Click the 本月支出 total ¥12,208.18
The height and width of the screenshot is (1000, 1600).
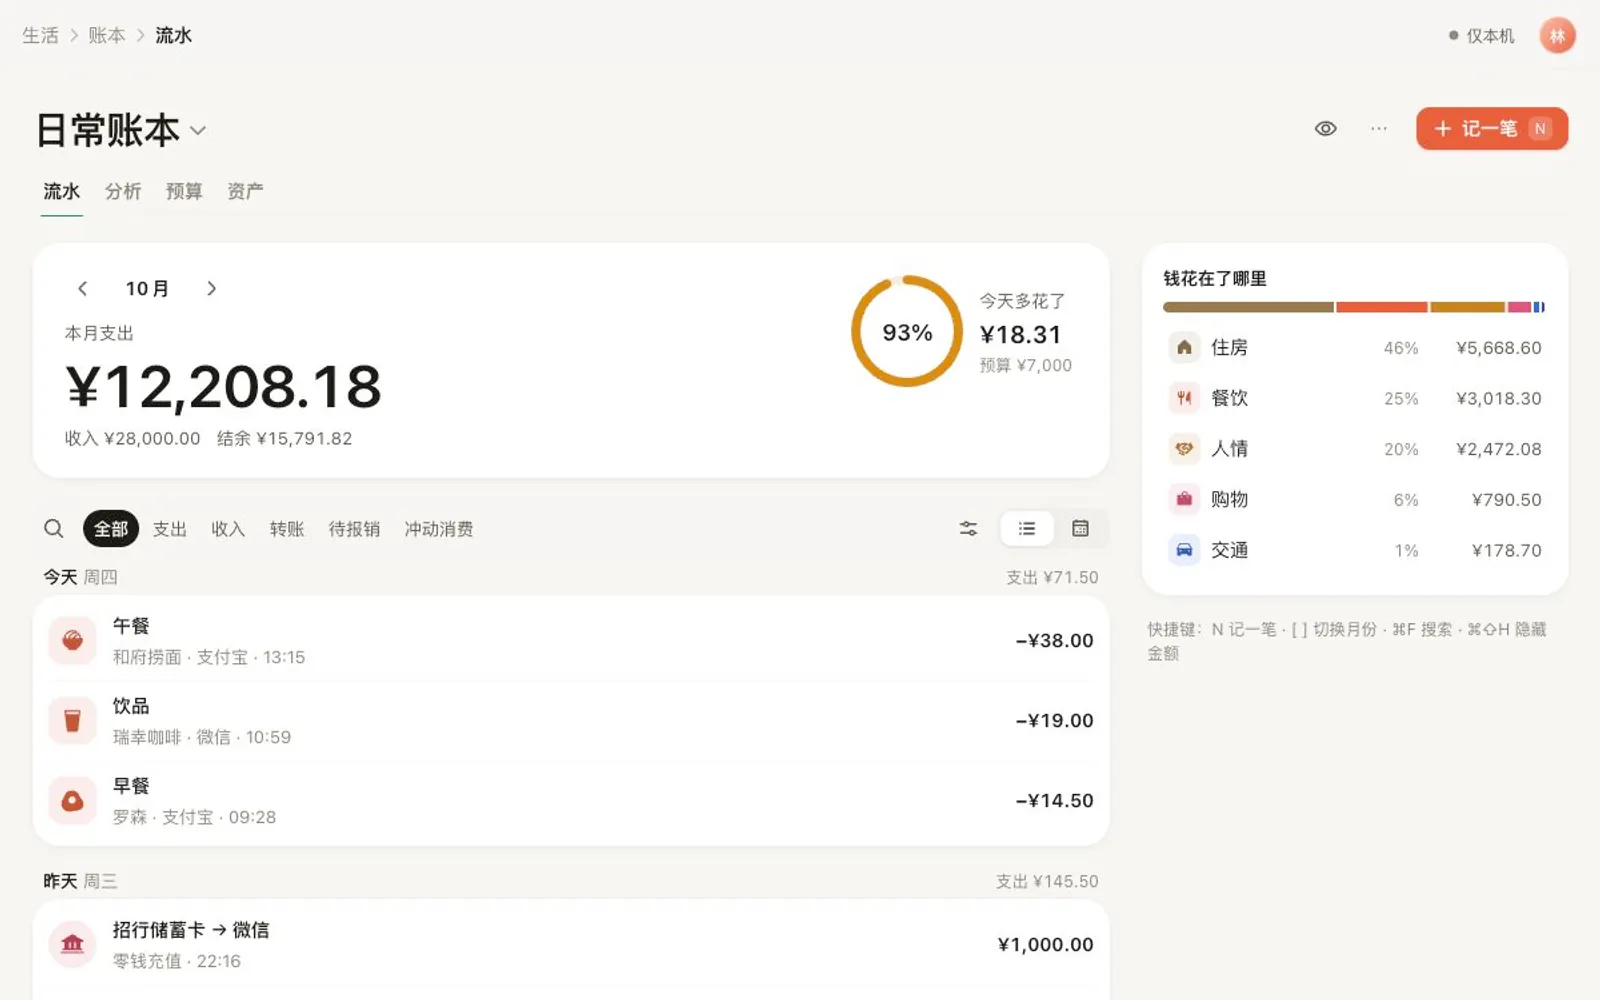pos(224,387)
